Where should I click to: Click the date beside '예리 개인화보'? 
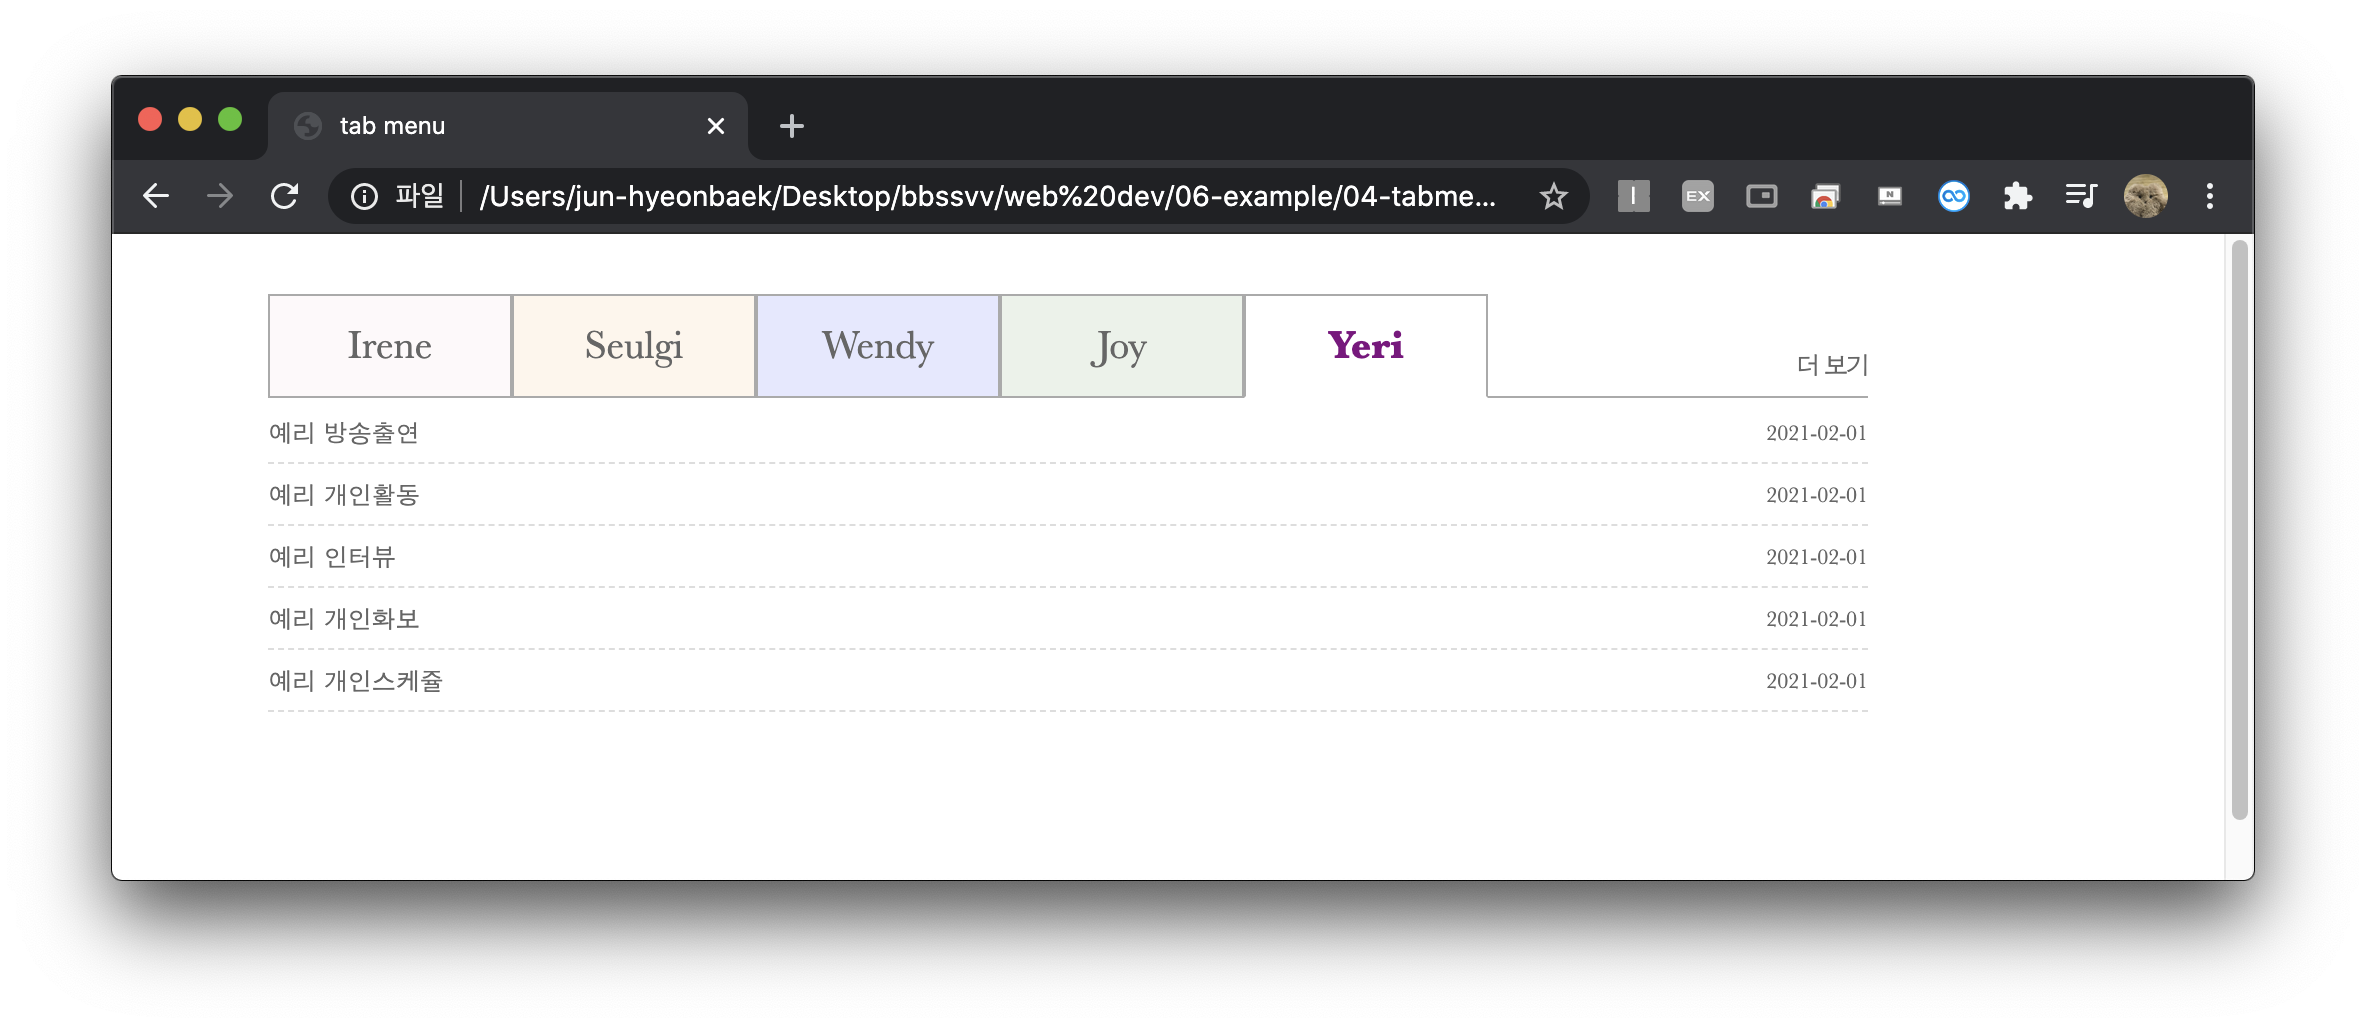click(1816, 619)
